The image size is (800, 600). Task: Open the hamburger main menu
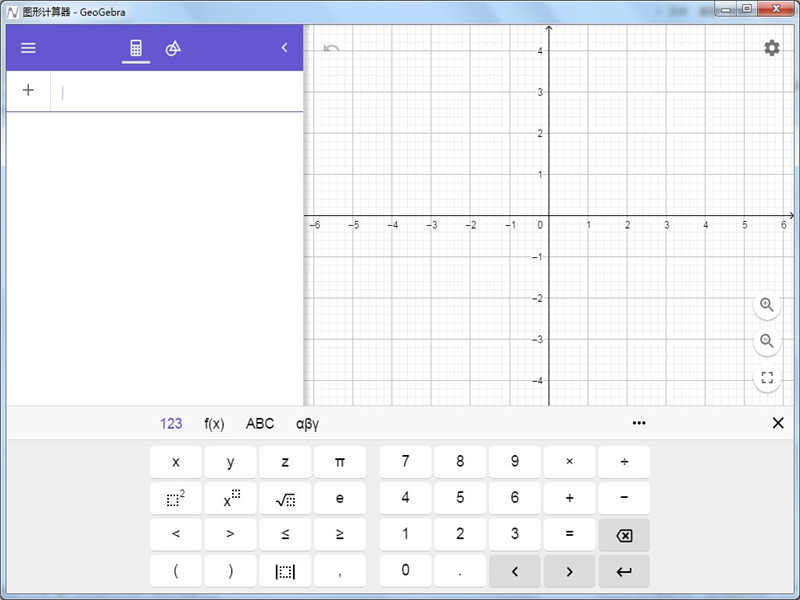(x=28, y=48)
